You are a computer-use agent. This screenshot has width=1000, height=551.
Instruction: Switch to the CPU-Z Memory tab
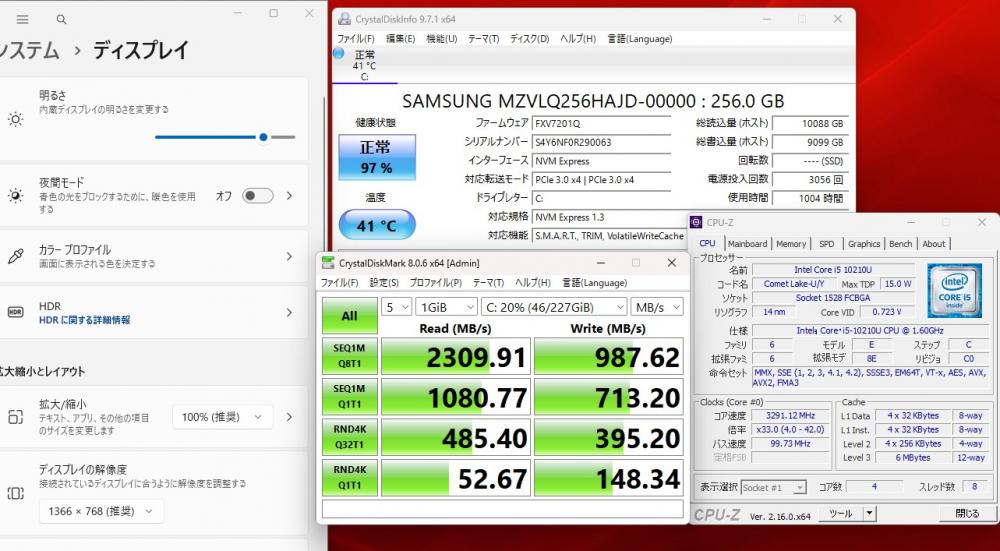click(x=791, y=244)
